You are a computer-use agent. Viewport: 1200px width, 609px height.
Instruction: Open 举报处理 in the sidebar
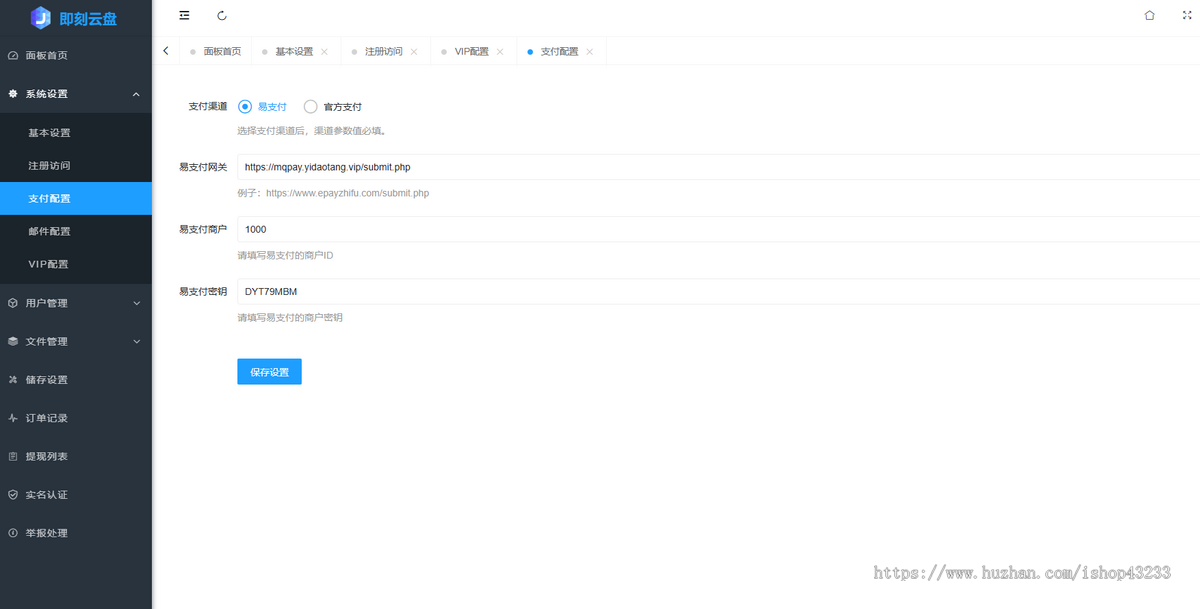pos(76,533)
